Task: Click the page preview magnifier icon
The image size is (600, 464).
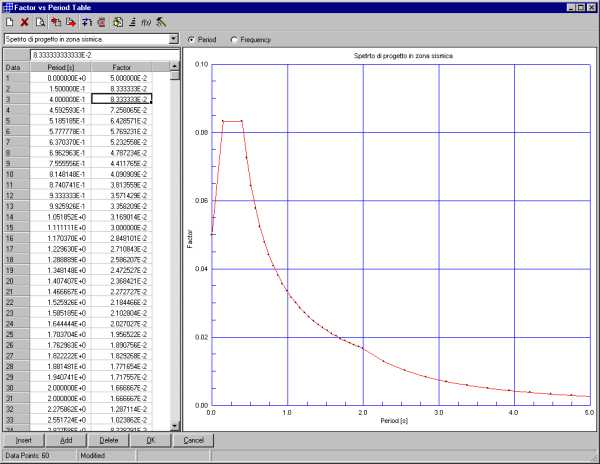Action: [40, 21]
